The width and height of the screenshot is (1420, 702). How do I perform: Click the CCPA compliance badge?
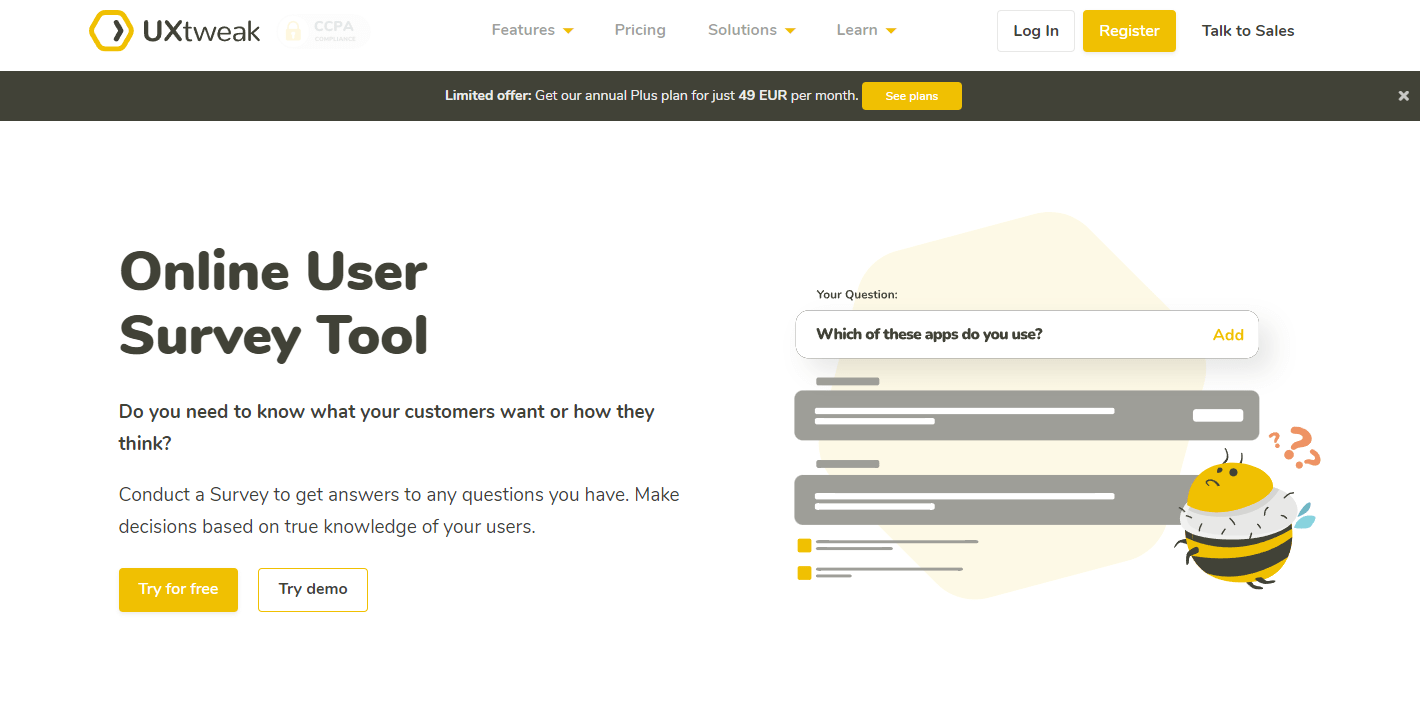click(322, 31)
